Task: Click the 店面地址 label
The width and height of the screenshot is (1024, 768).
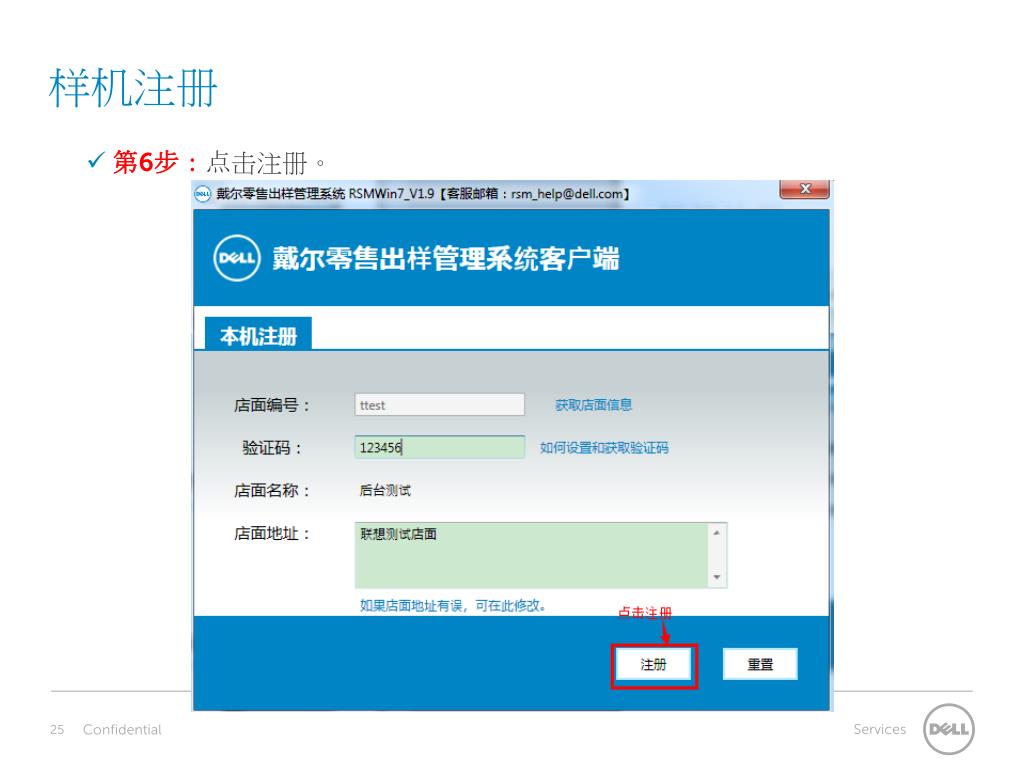Action: click(272, 534)
